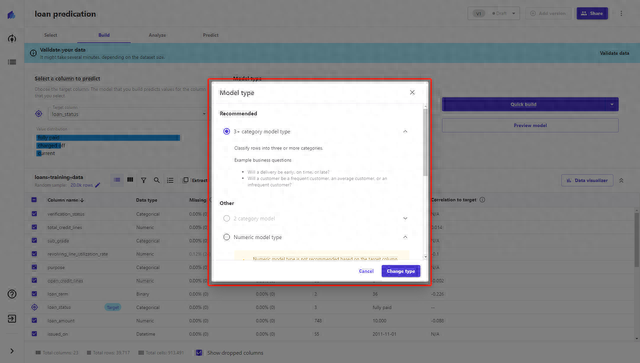Viewport: 640px width, 363px height.
Task: Open the three-dot more options menu
Action: (621, 13)
